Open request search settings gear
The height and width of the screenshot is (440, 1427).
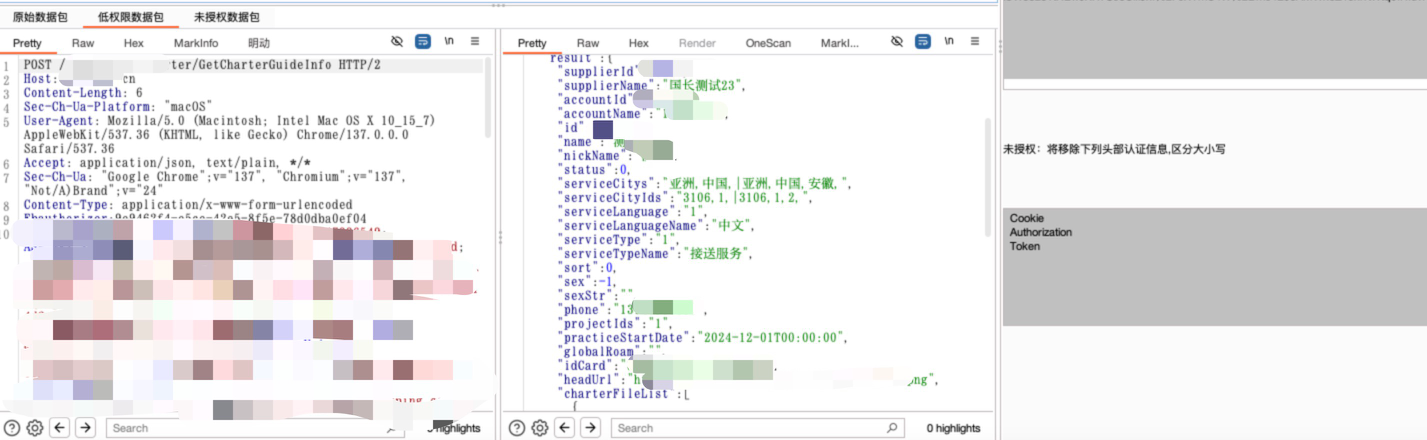[x=35, y=428]
